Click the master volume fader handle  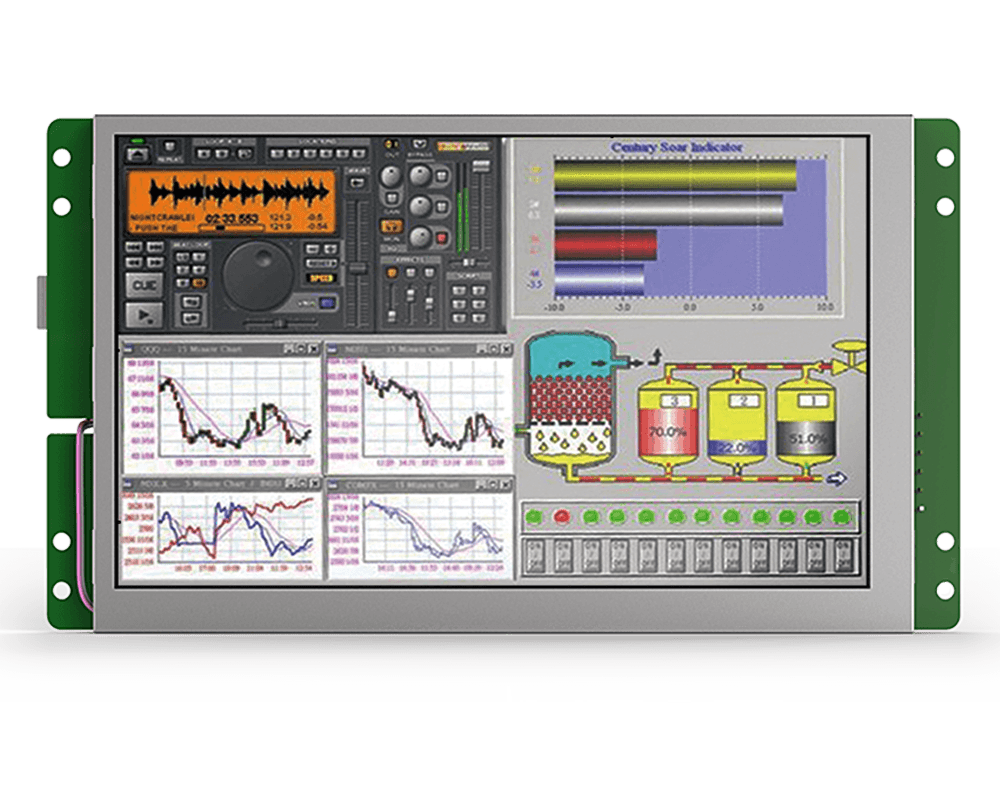click(480, 166)
